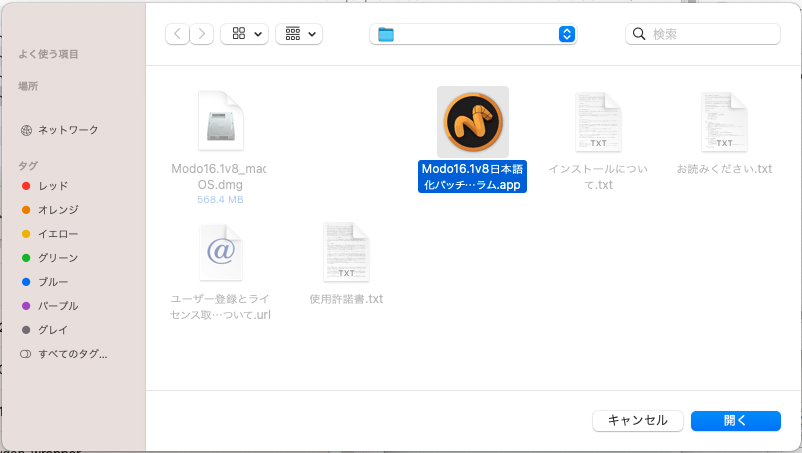Click the お読みください.txt filename label

point(724,169)
